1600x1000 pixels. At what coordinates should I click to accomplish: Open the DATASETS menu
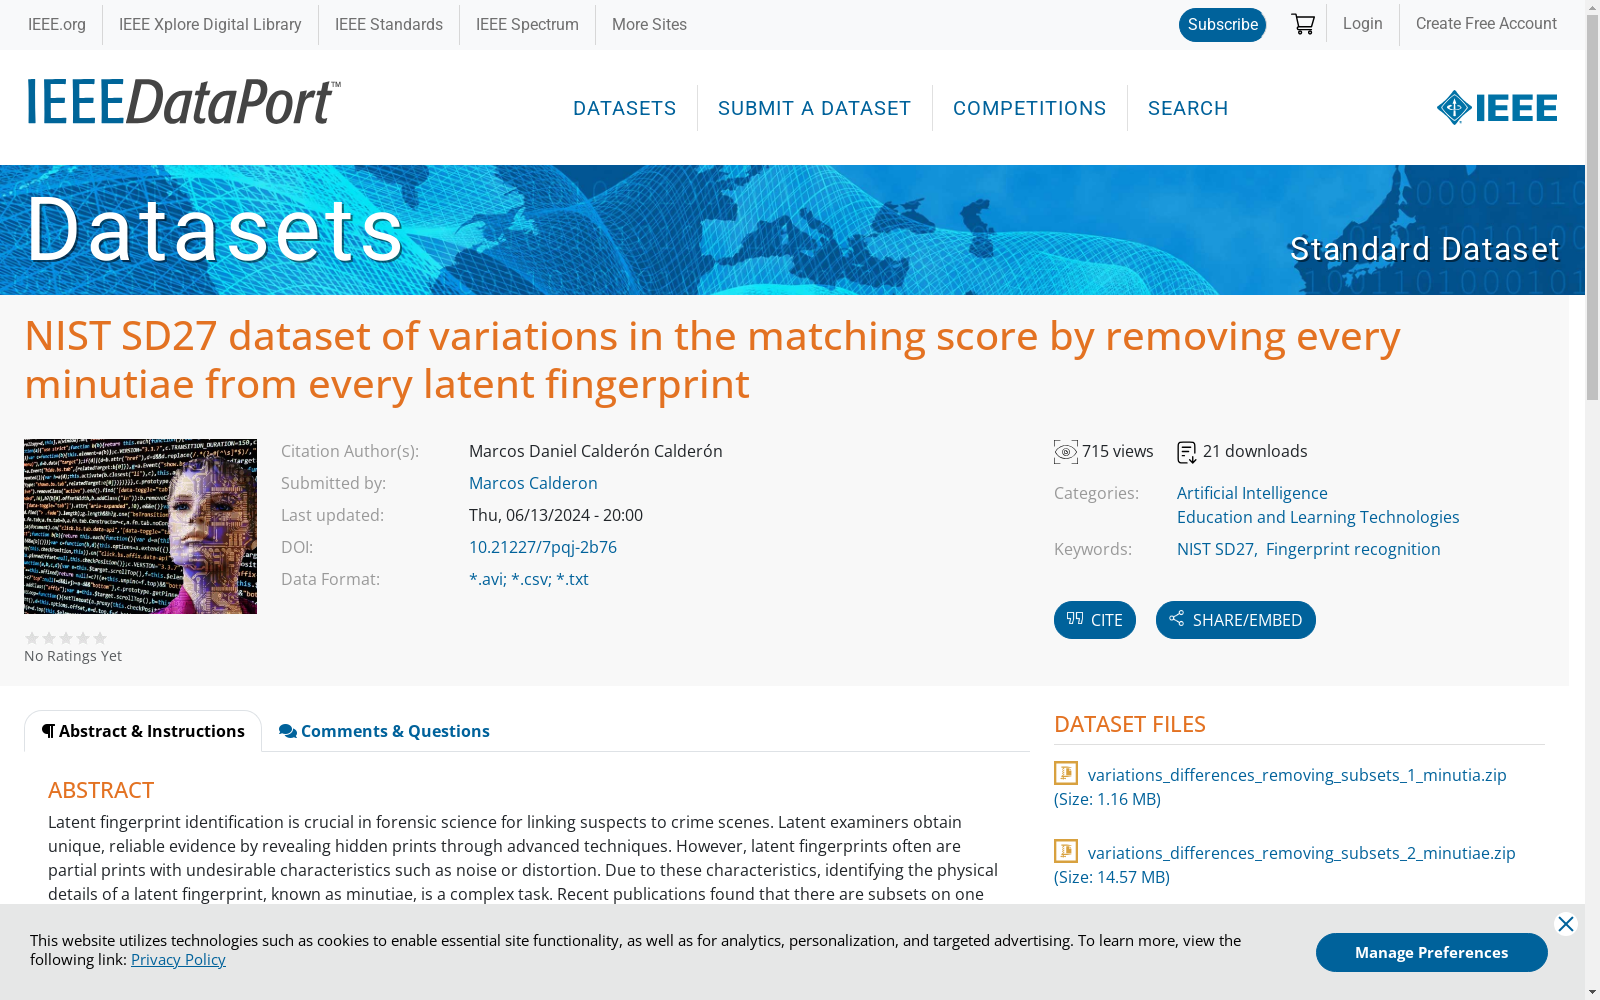625,108
